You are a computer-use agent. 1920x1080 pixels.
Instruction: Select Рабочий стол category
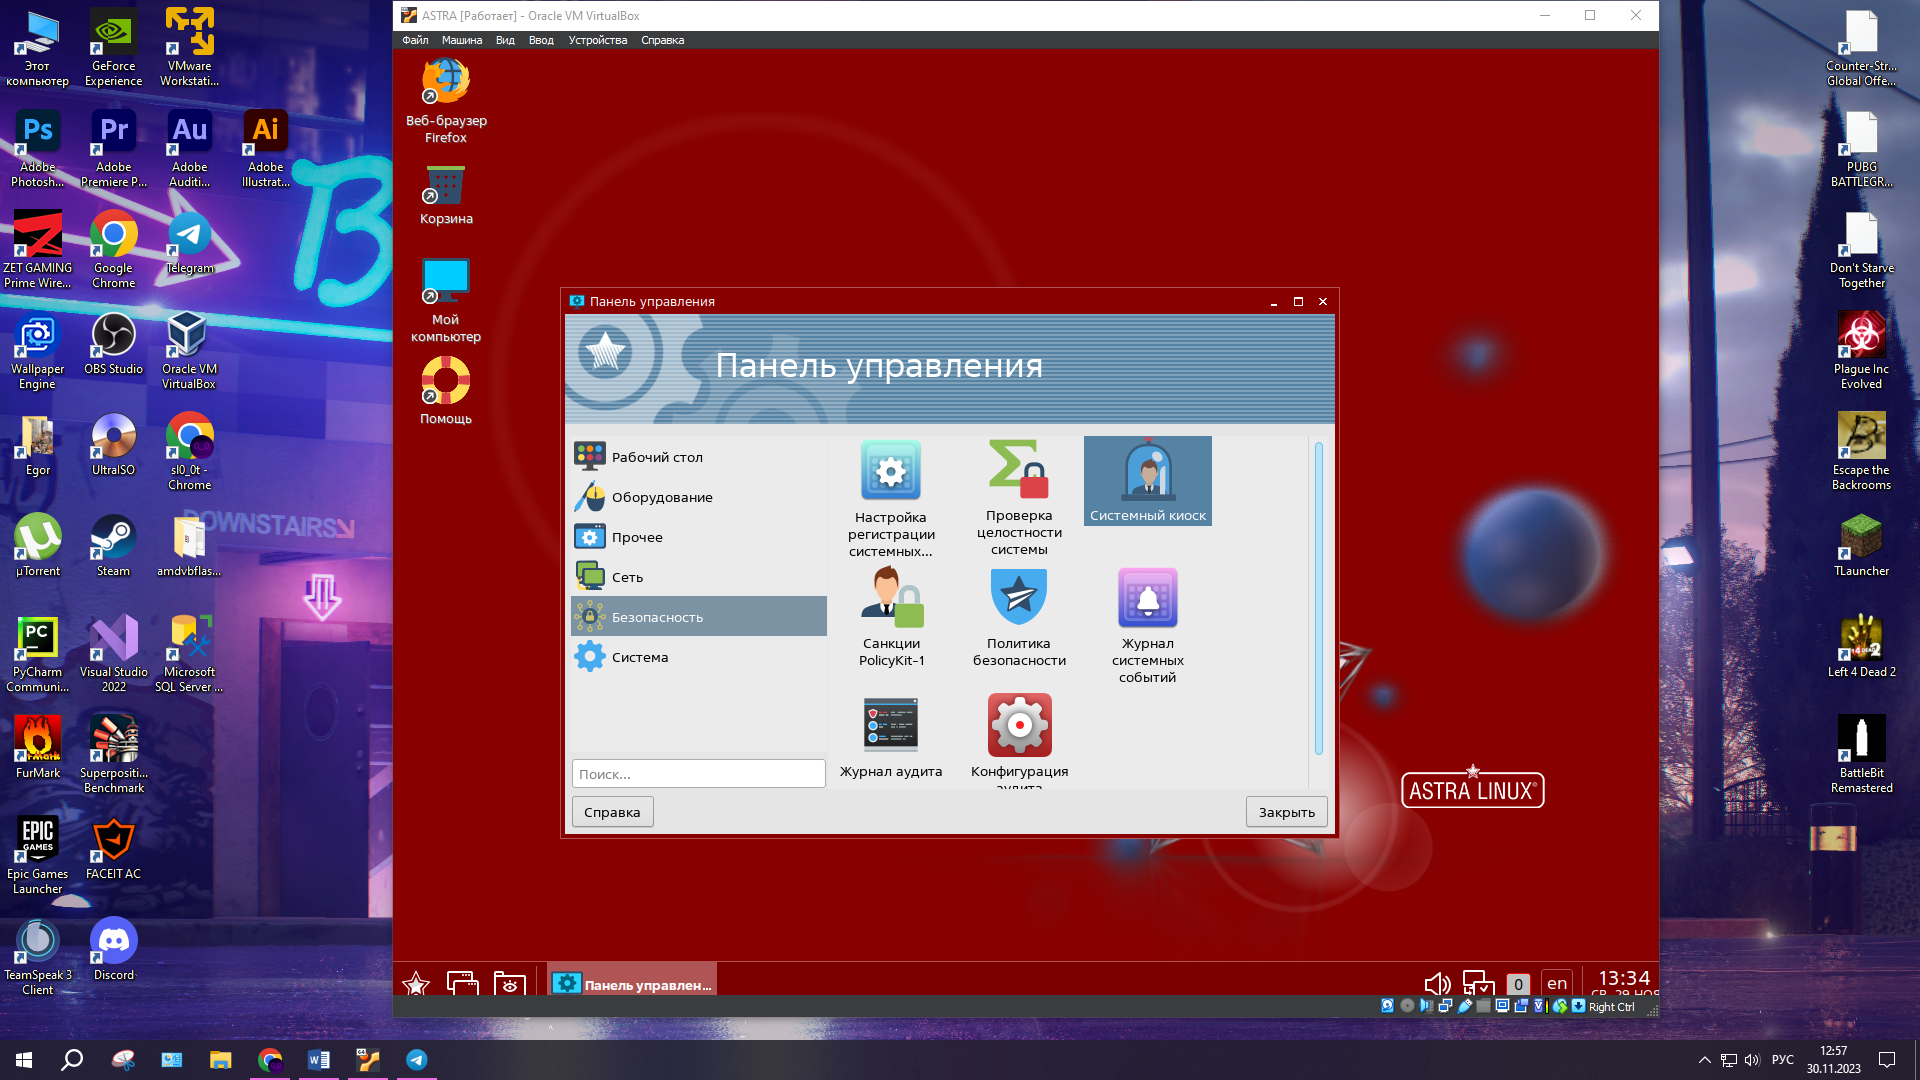click(698, 457)
